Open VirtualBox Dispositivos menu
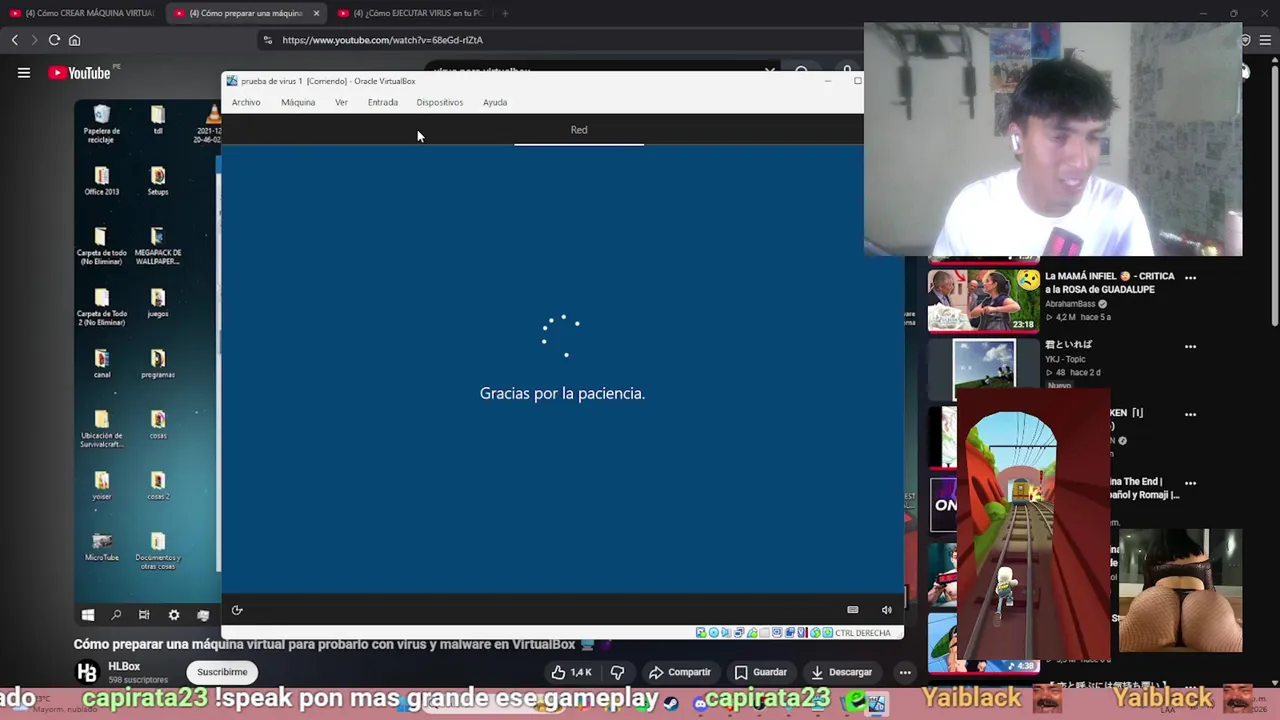The image size is (1280, 720). 440,102
